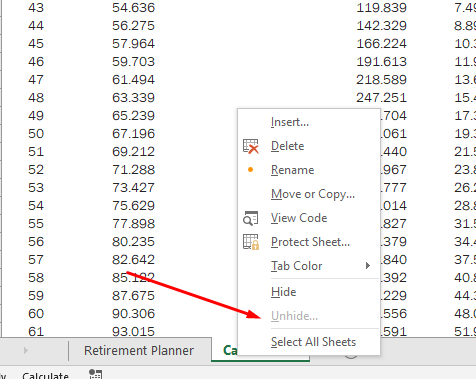
Task: Click the macro recording icon in status bar
Action: (x=96, y=374)
